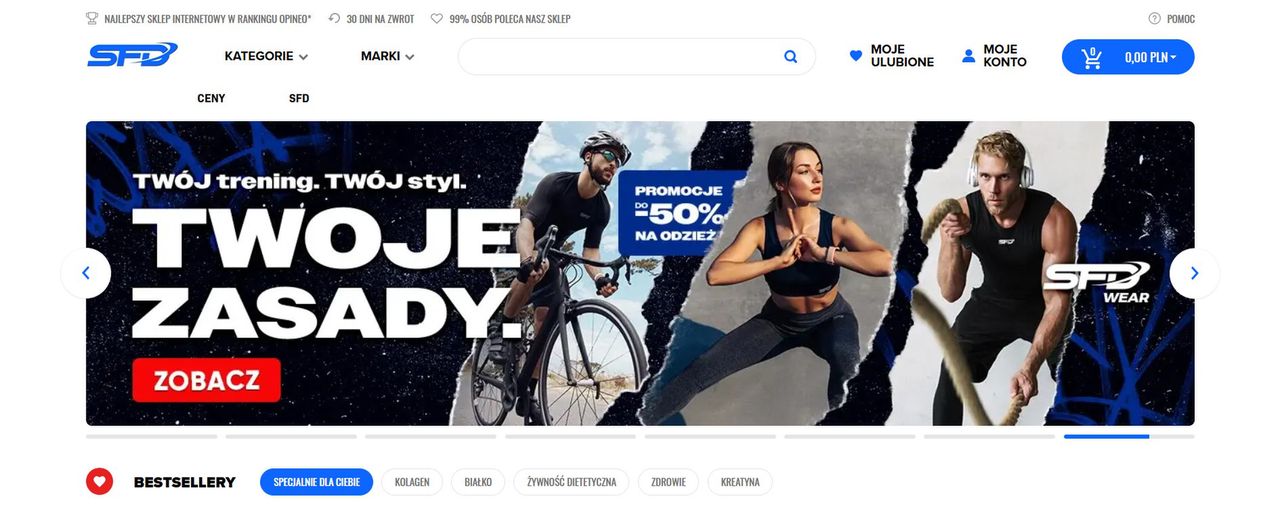The image size is (1280, 505).
Task: Open the 0,00 PLN cart dropdown
Action: (x=1151, y=57)
